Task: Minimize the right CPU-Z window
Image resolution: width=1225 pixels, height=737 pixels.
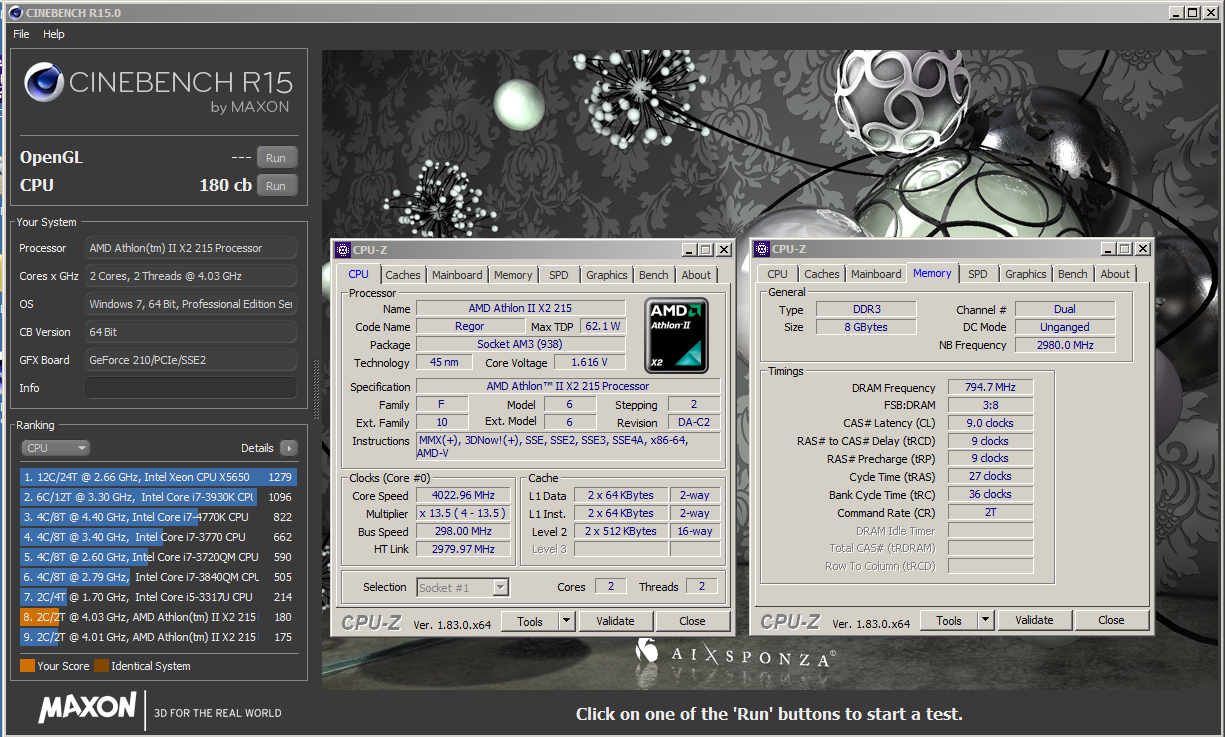Action: pos(1108,250)
